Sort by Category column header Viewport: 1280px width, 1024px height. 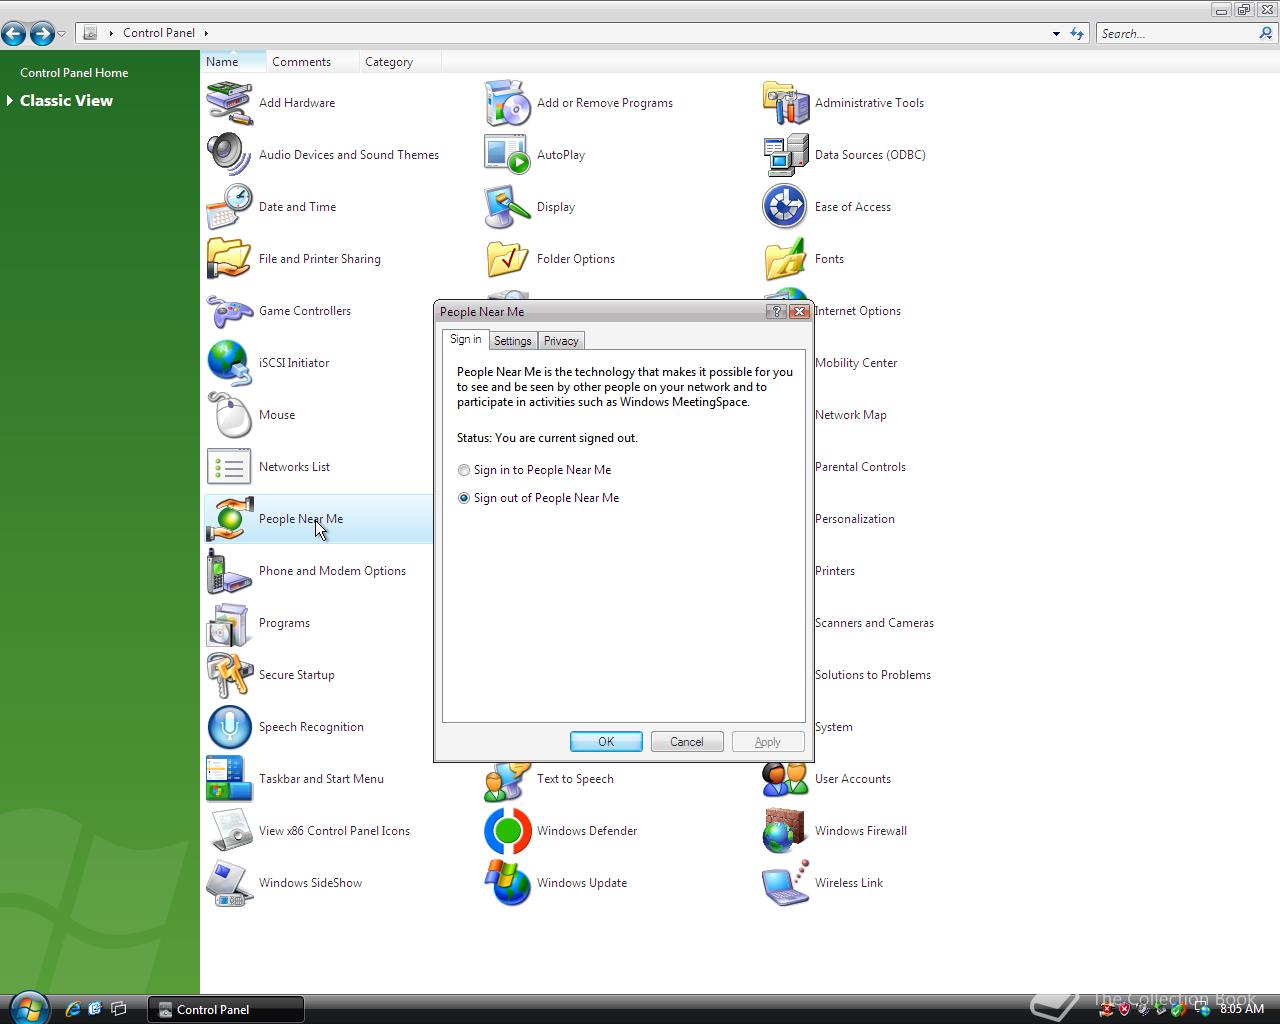tap(399, 62)
